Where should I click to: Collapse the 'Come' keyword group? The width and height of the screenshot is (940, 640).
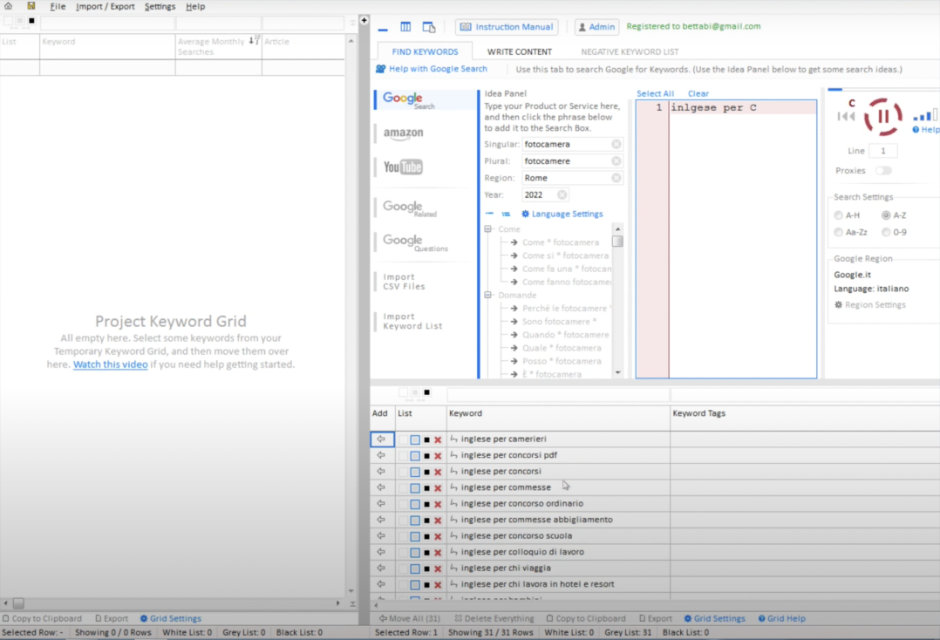pyautogui.click(x=490, y=228)
